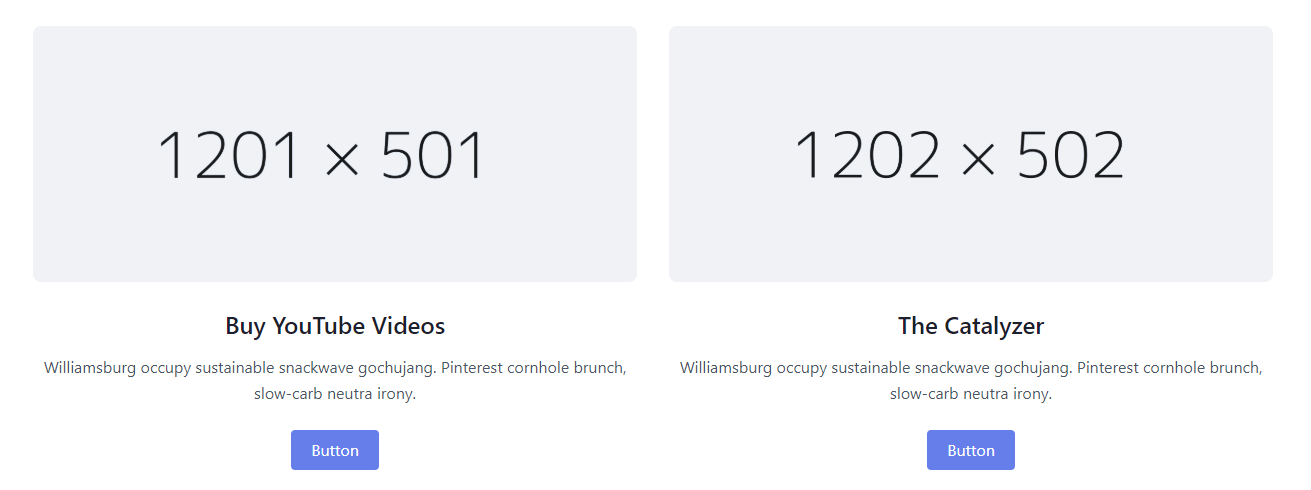1311x490 pixels.
Task: Click the "Buy YouTube Videos" heading
Action: 335,326
